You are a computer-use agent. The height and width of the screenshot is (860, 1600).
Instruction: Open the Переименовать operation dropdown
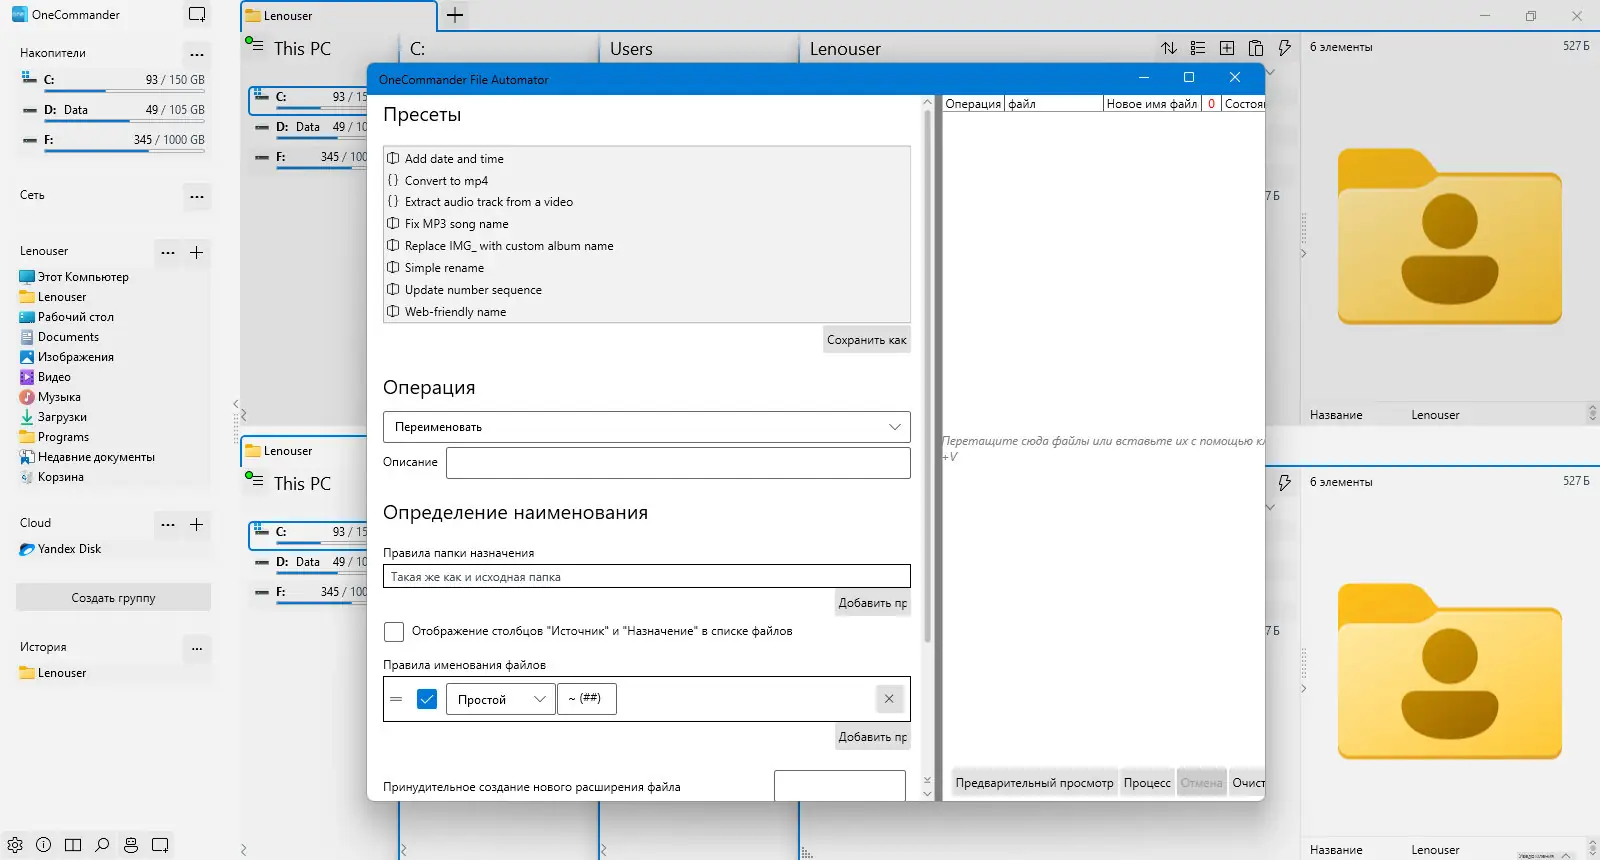point(647,427)
